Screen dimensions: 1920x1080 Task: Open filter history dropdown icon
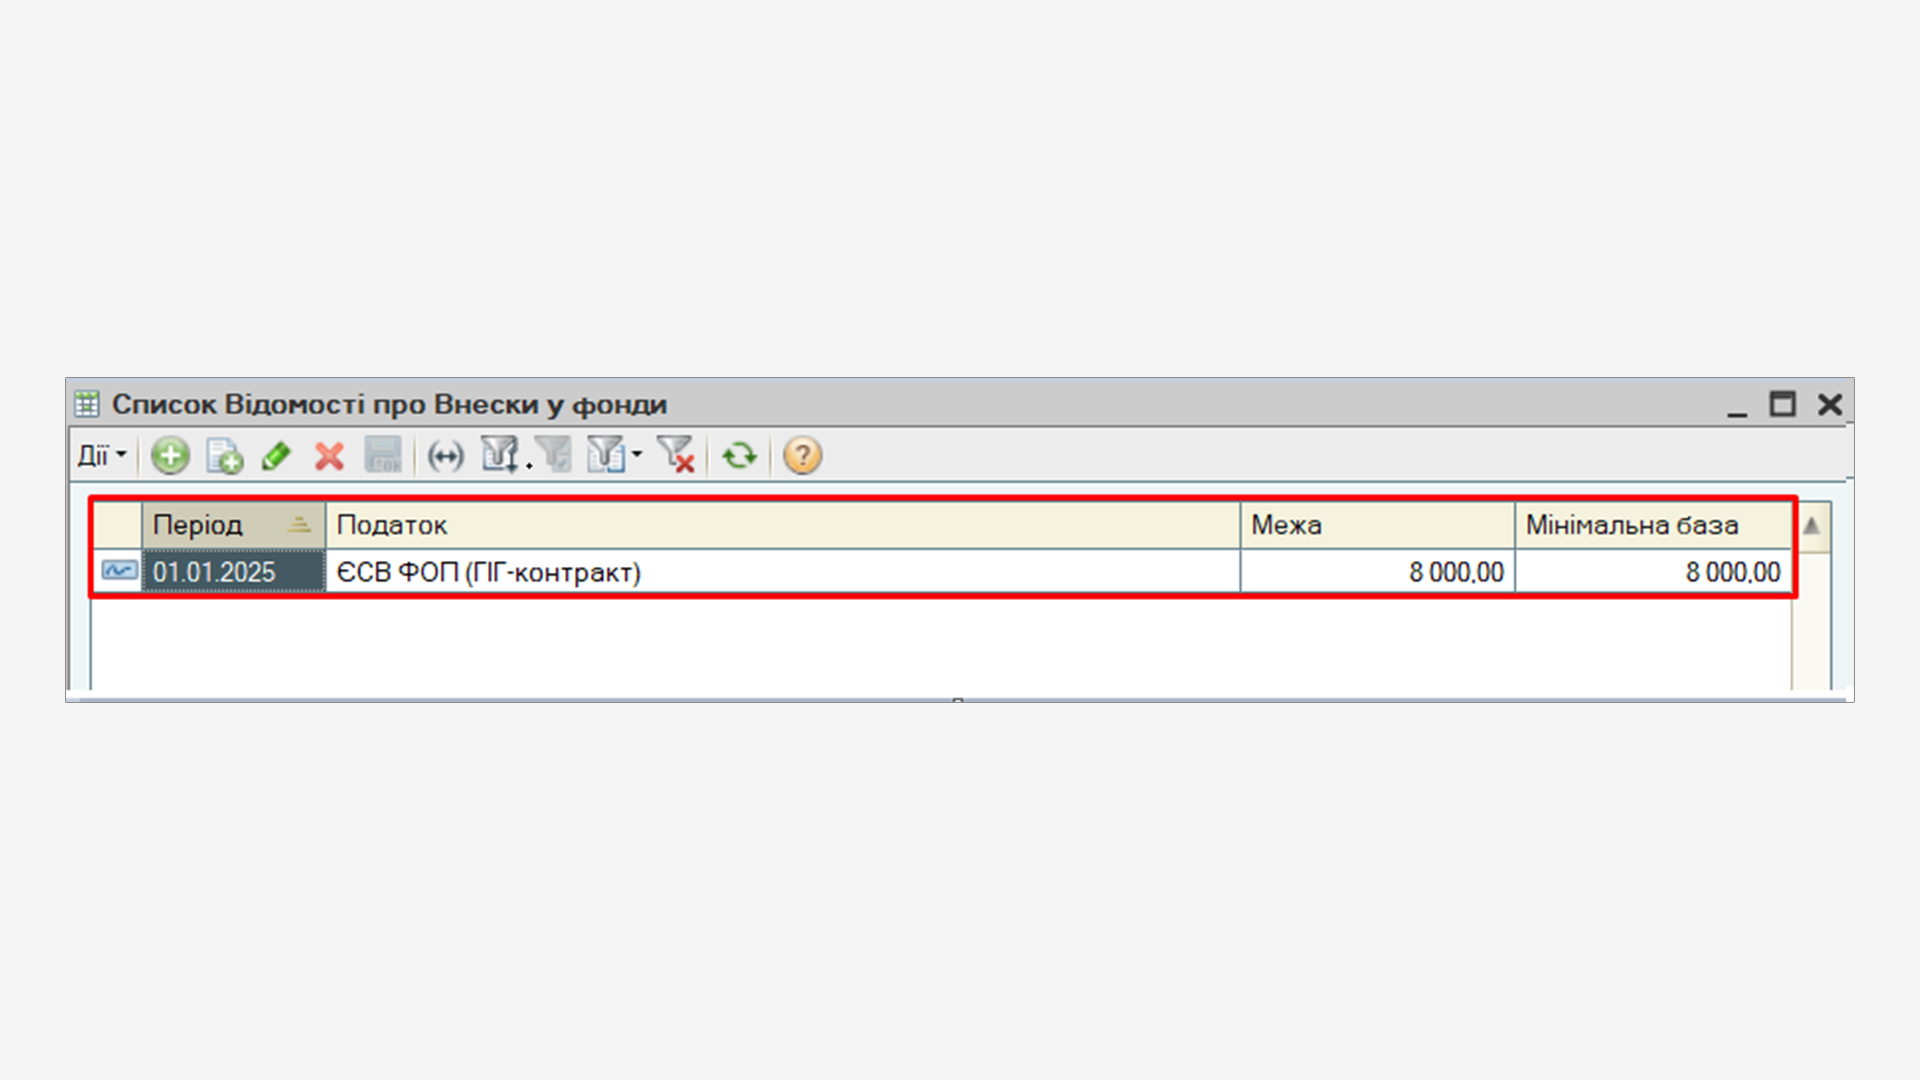613,455
